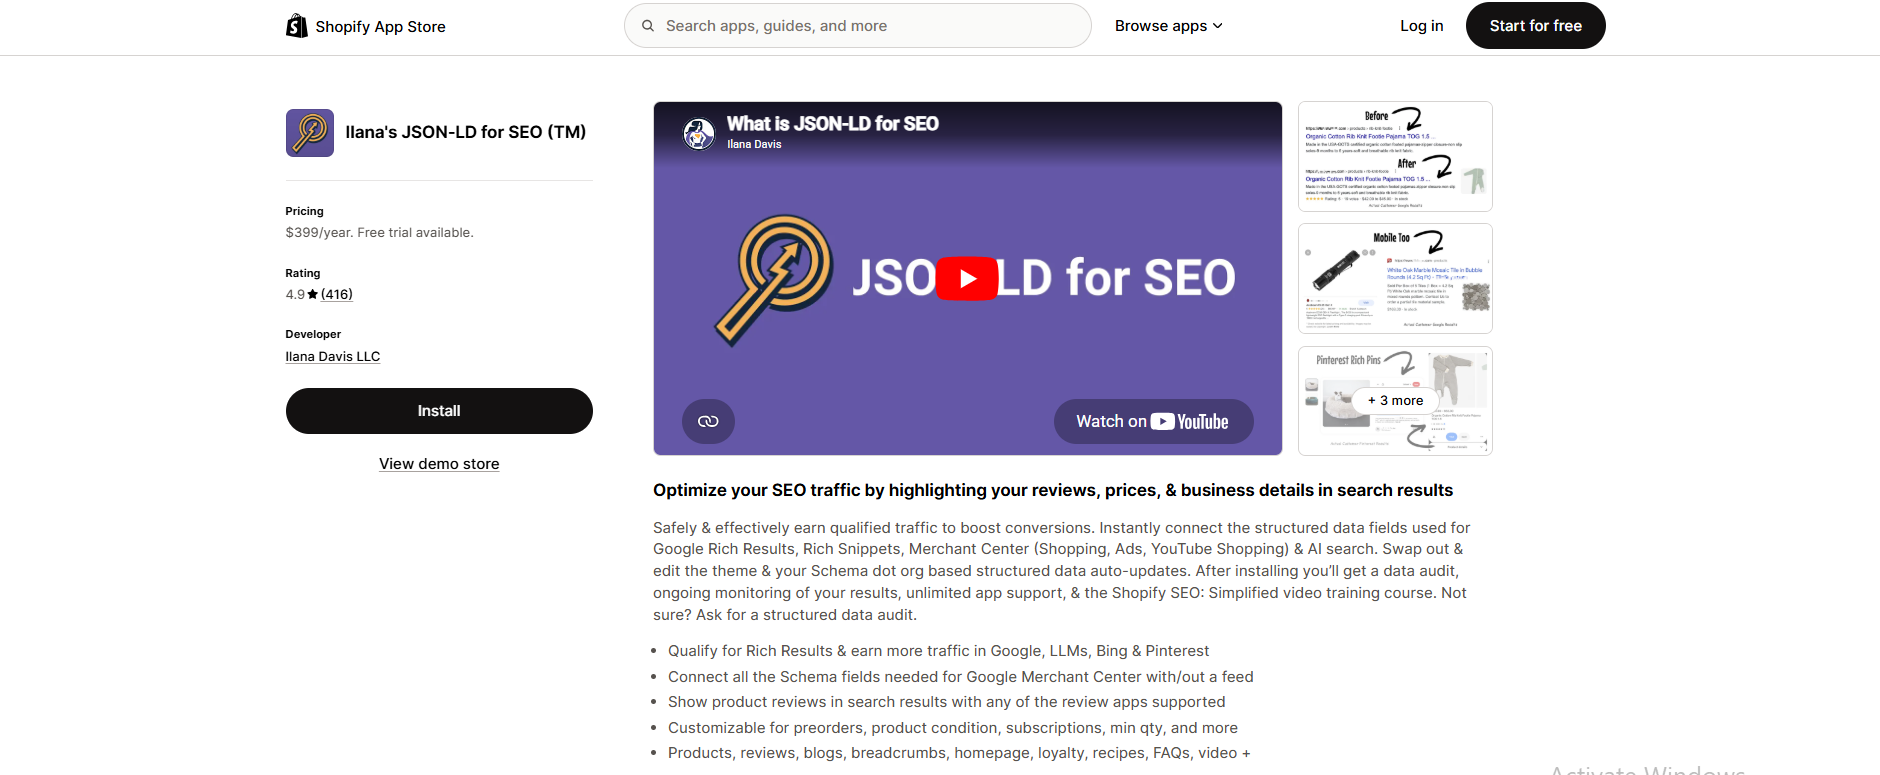
Task: Click the Shopify bag logo icon
Action: point(297,26)
